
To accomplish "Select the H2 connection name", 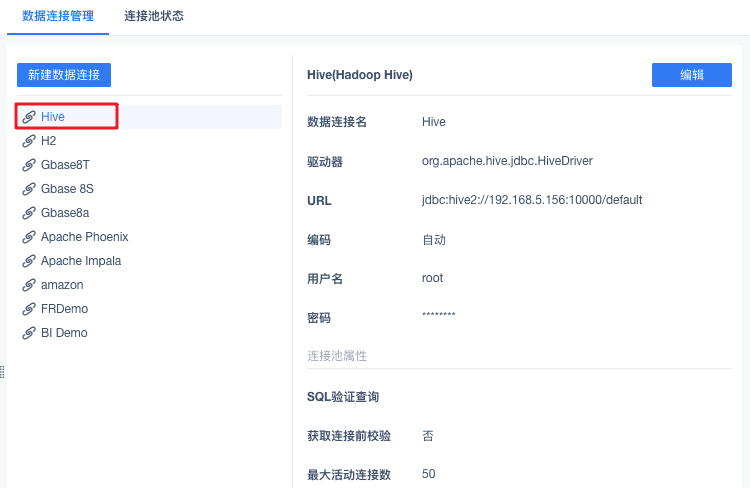I will (49, 141).
